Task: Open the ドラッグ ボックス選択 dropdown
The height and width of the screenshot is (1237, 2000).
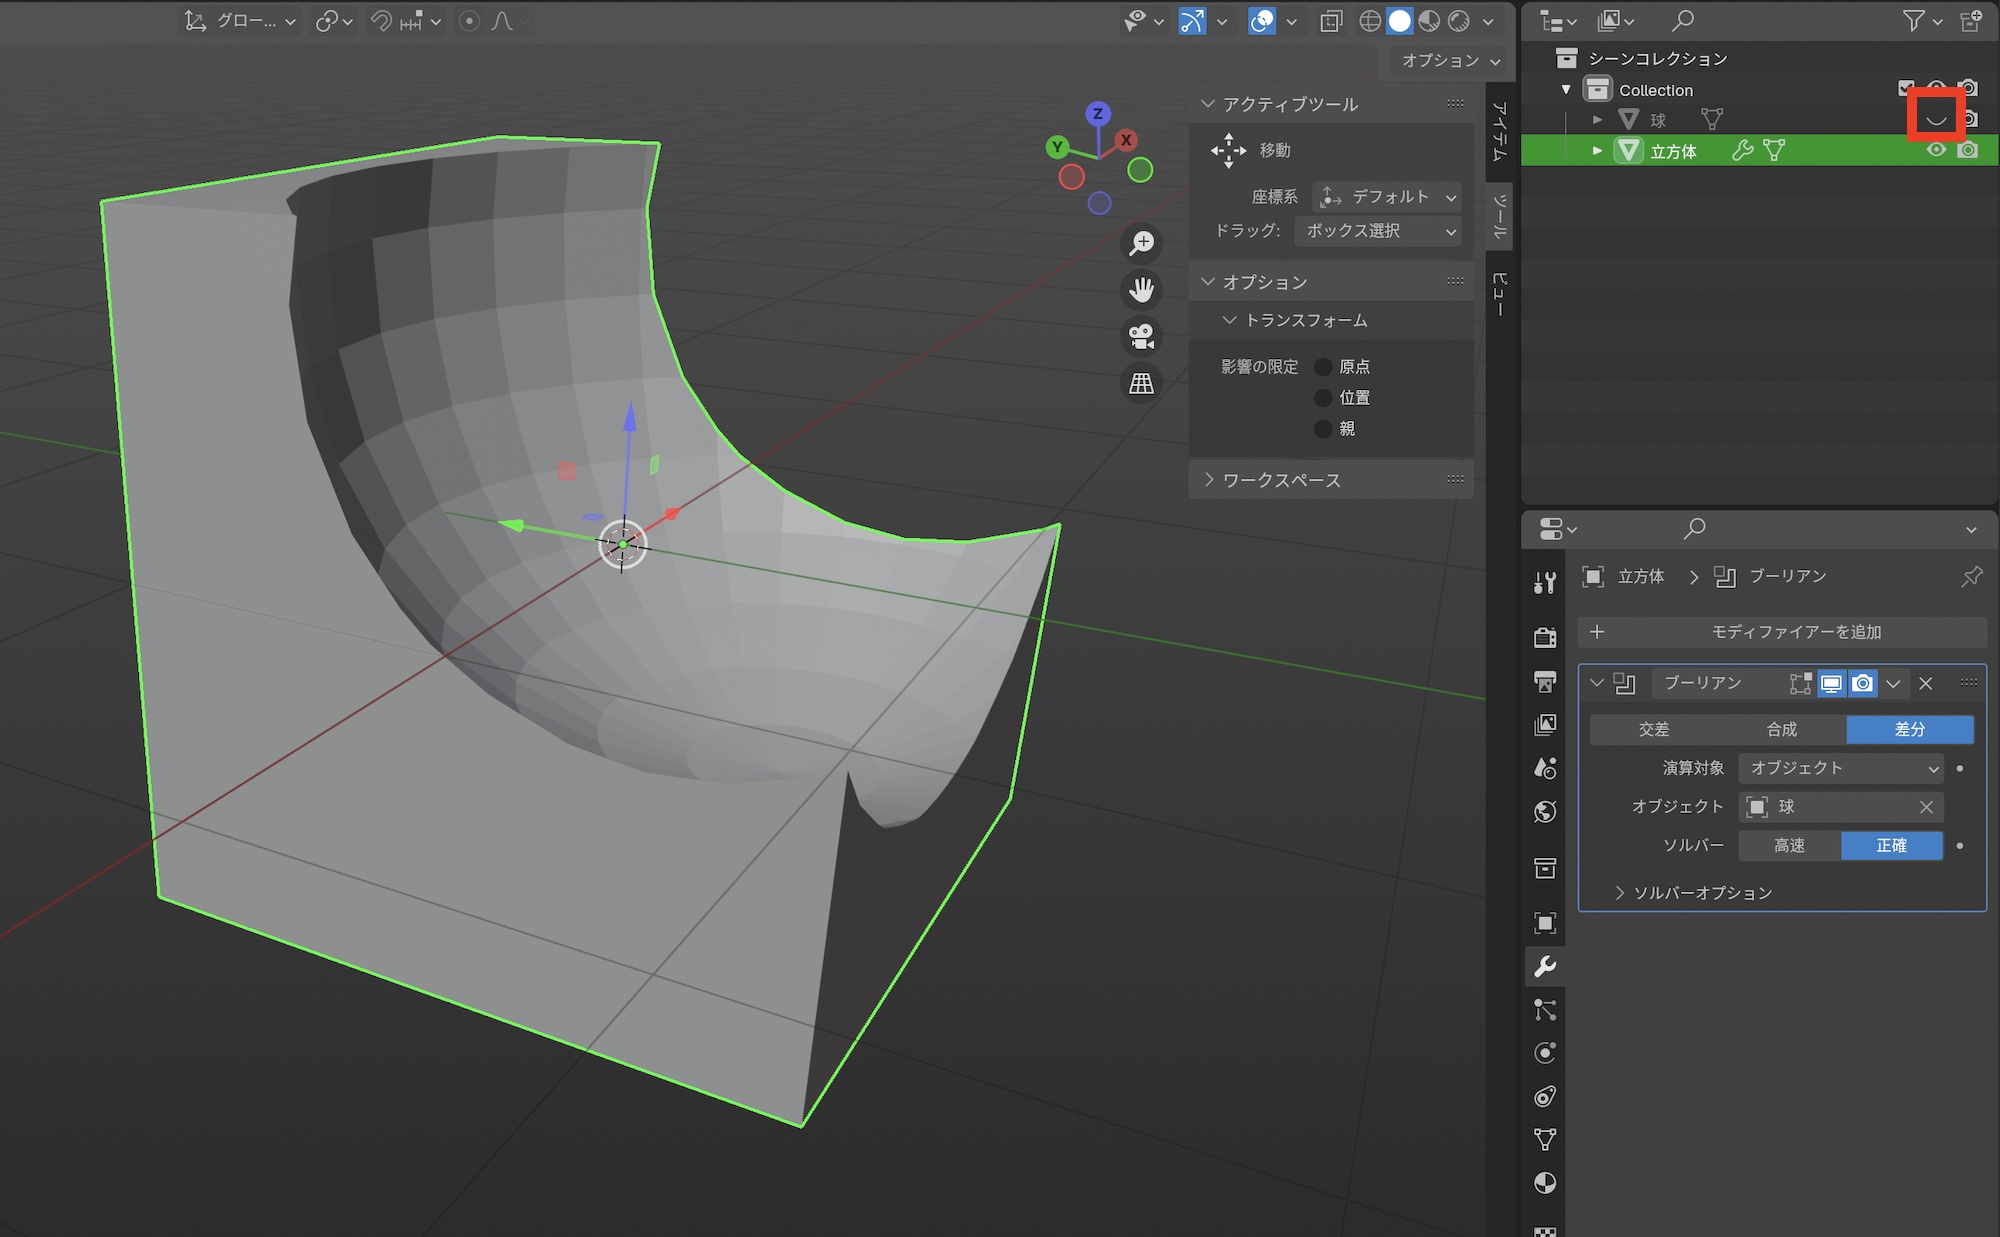Action: coord(1377,231)
